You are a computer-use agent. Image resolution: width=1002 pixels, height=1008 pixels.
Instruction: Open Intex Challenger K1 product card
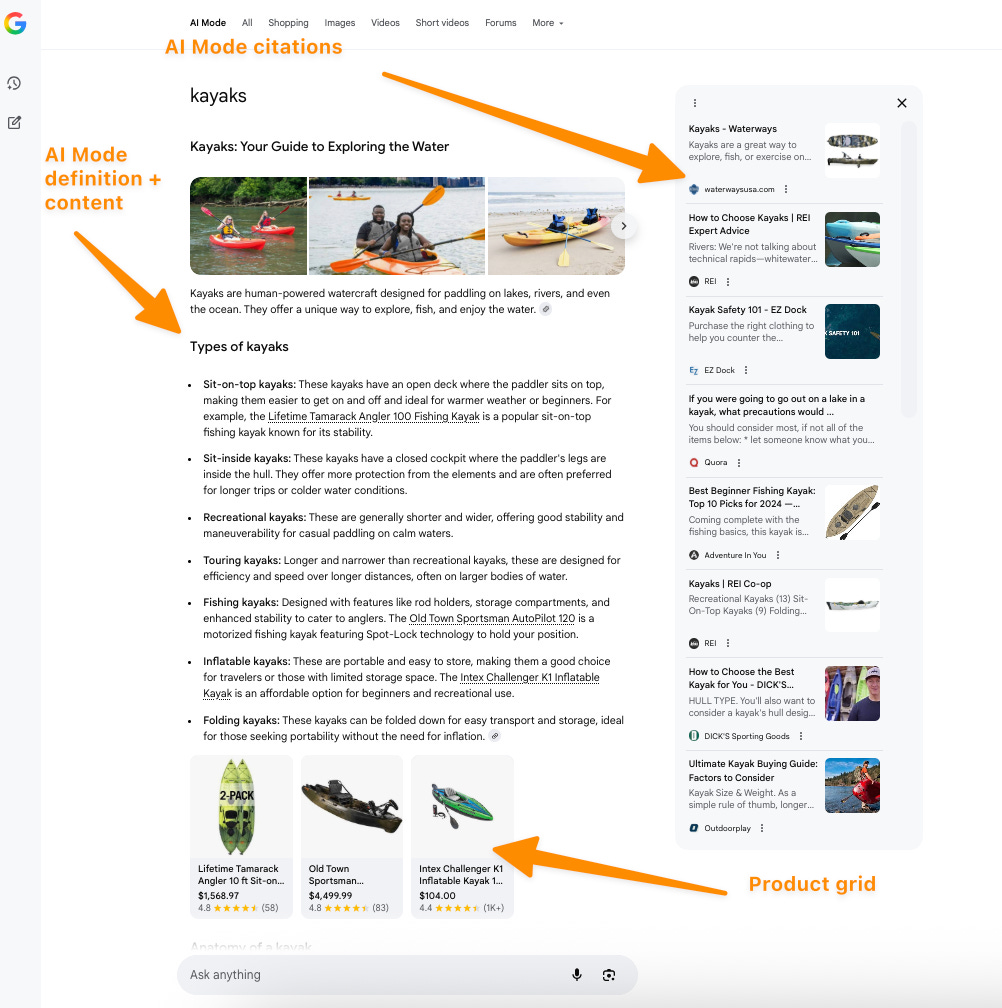[x=462, y=836]
